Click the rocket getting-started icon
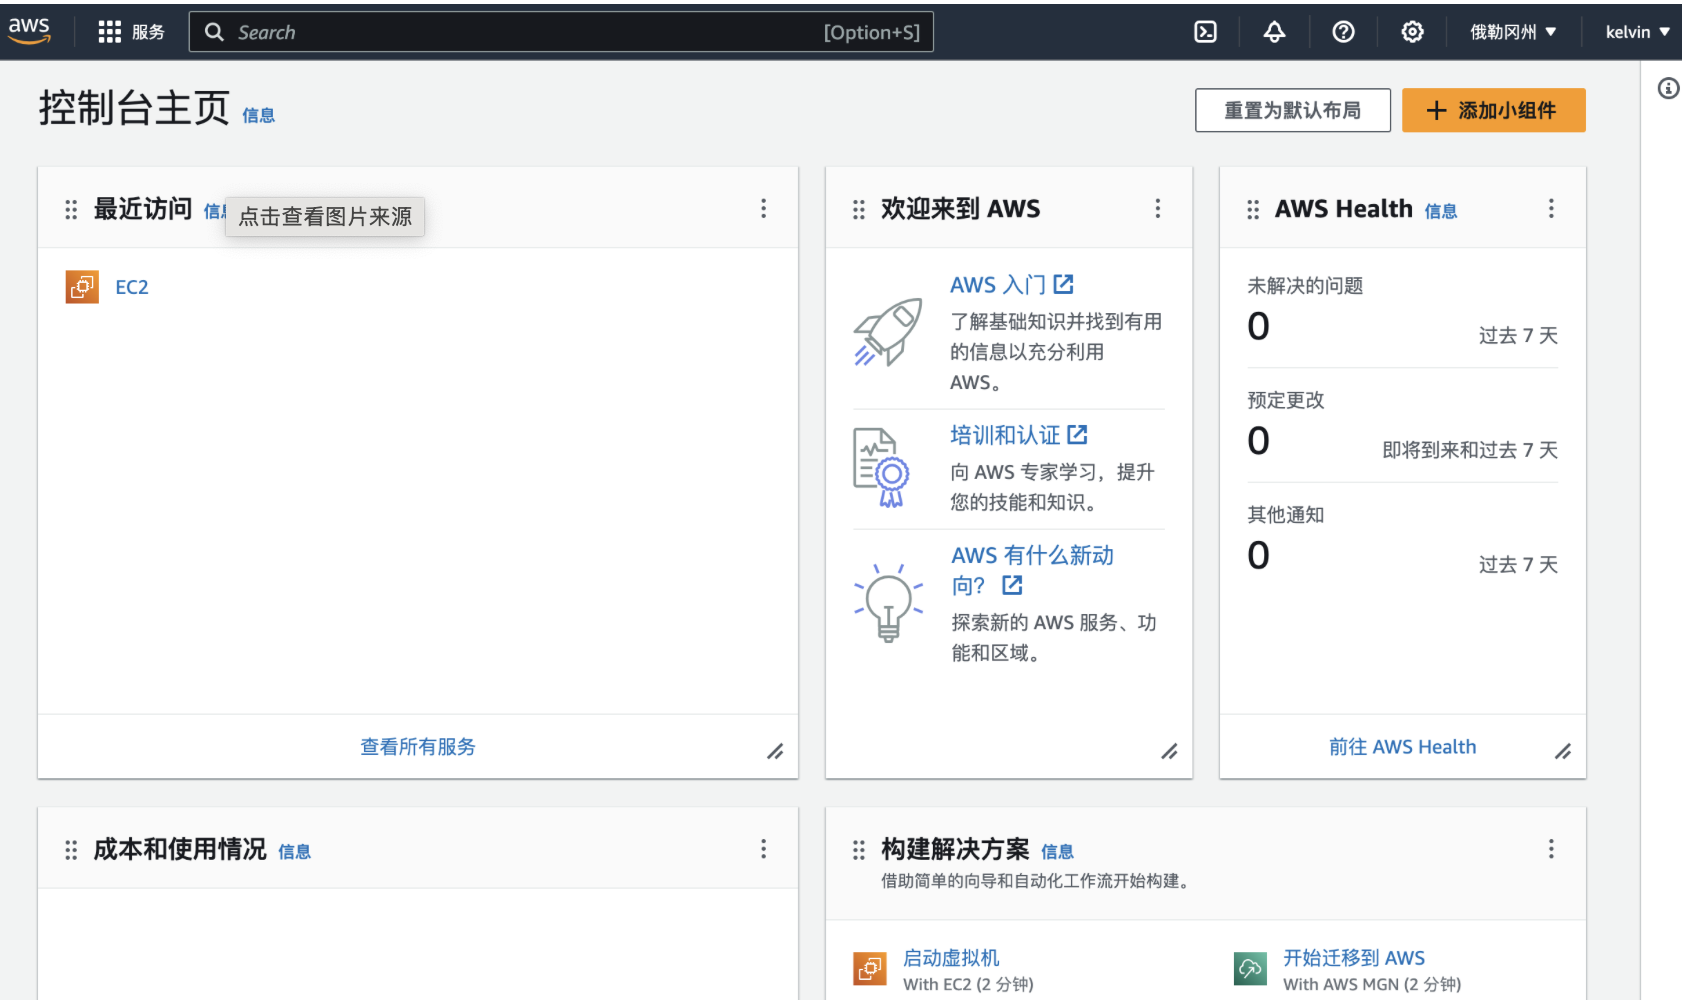The image size is (1682, 1000). point(887,332)
